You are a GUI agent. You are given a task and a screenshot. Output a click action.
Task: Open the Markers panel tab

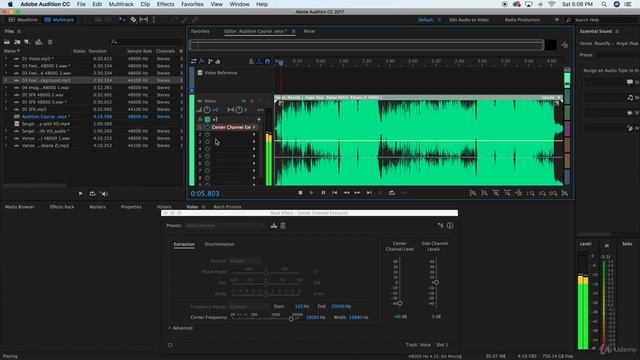97,207
